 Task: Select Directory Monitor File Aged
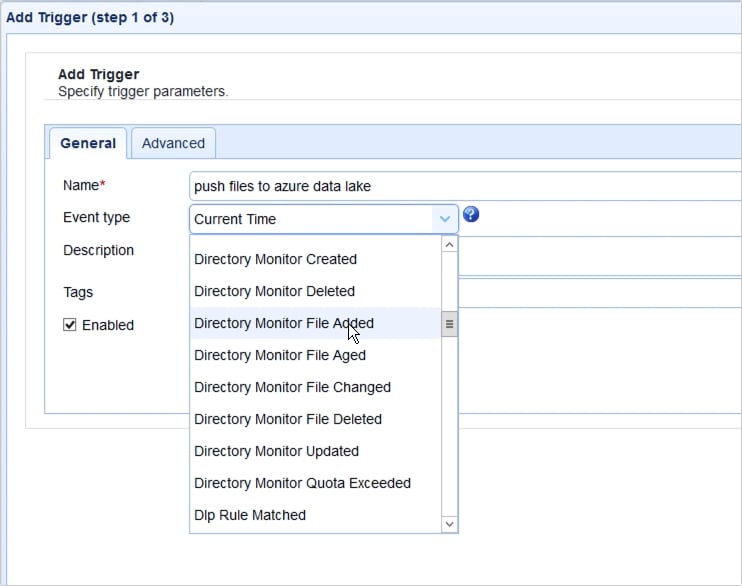point(280,355)
